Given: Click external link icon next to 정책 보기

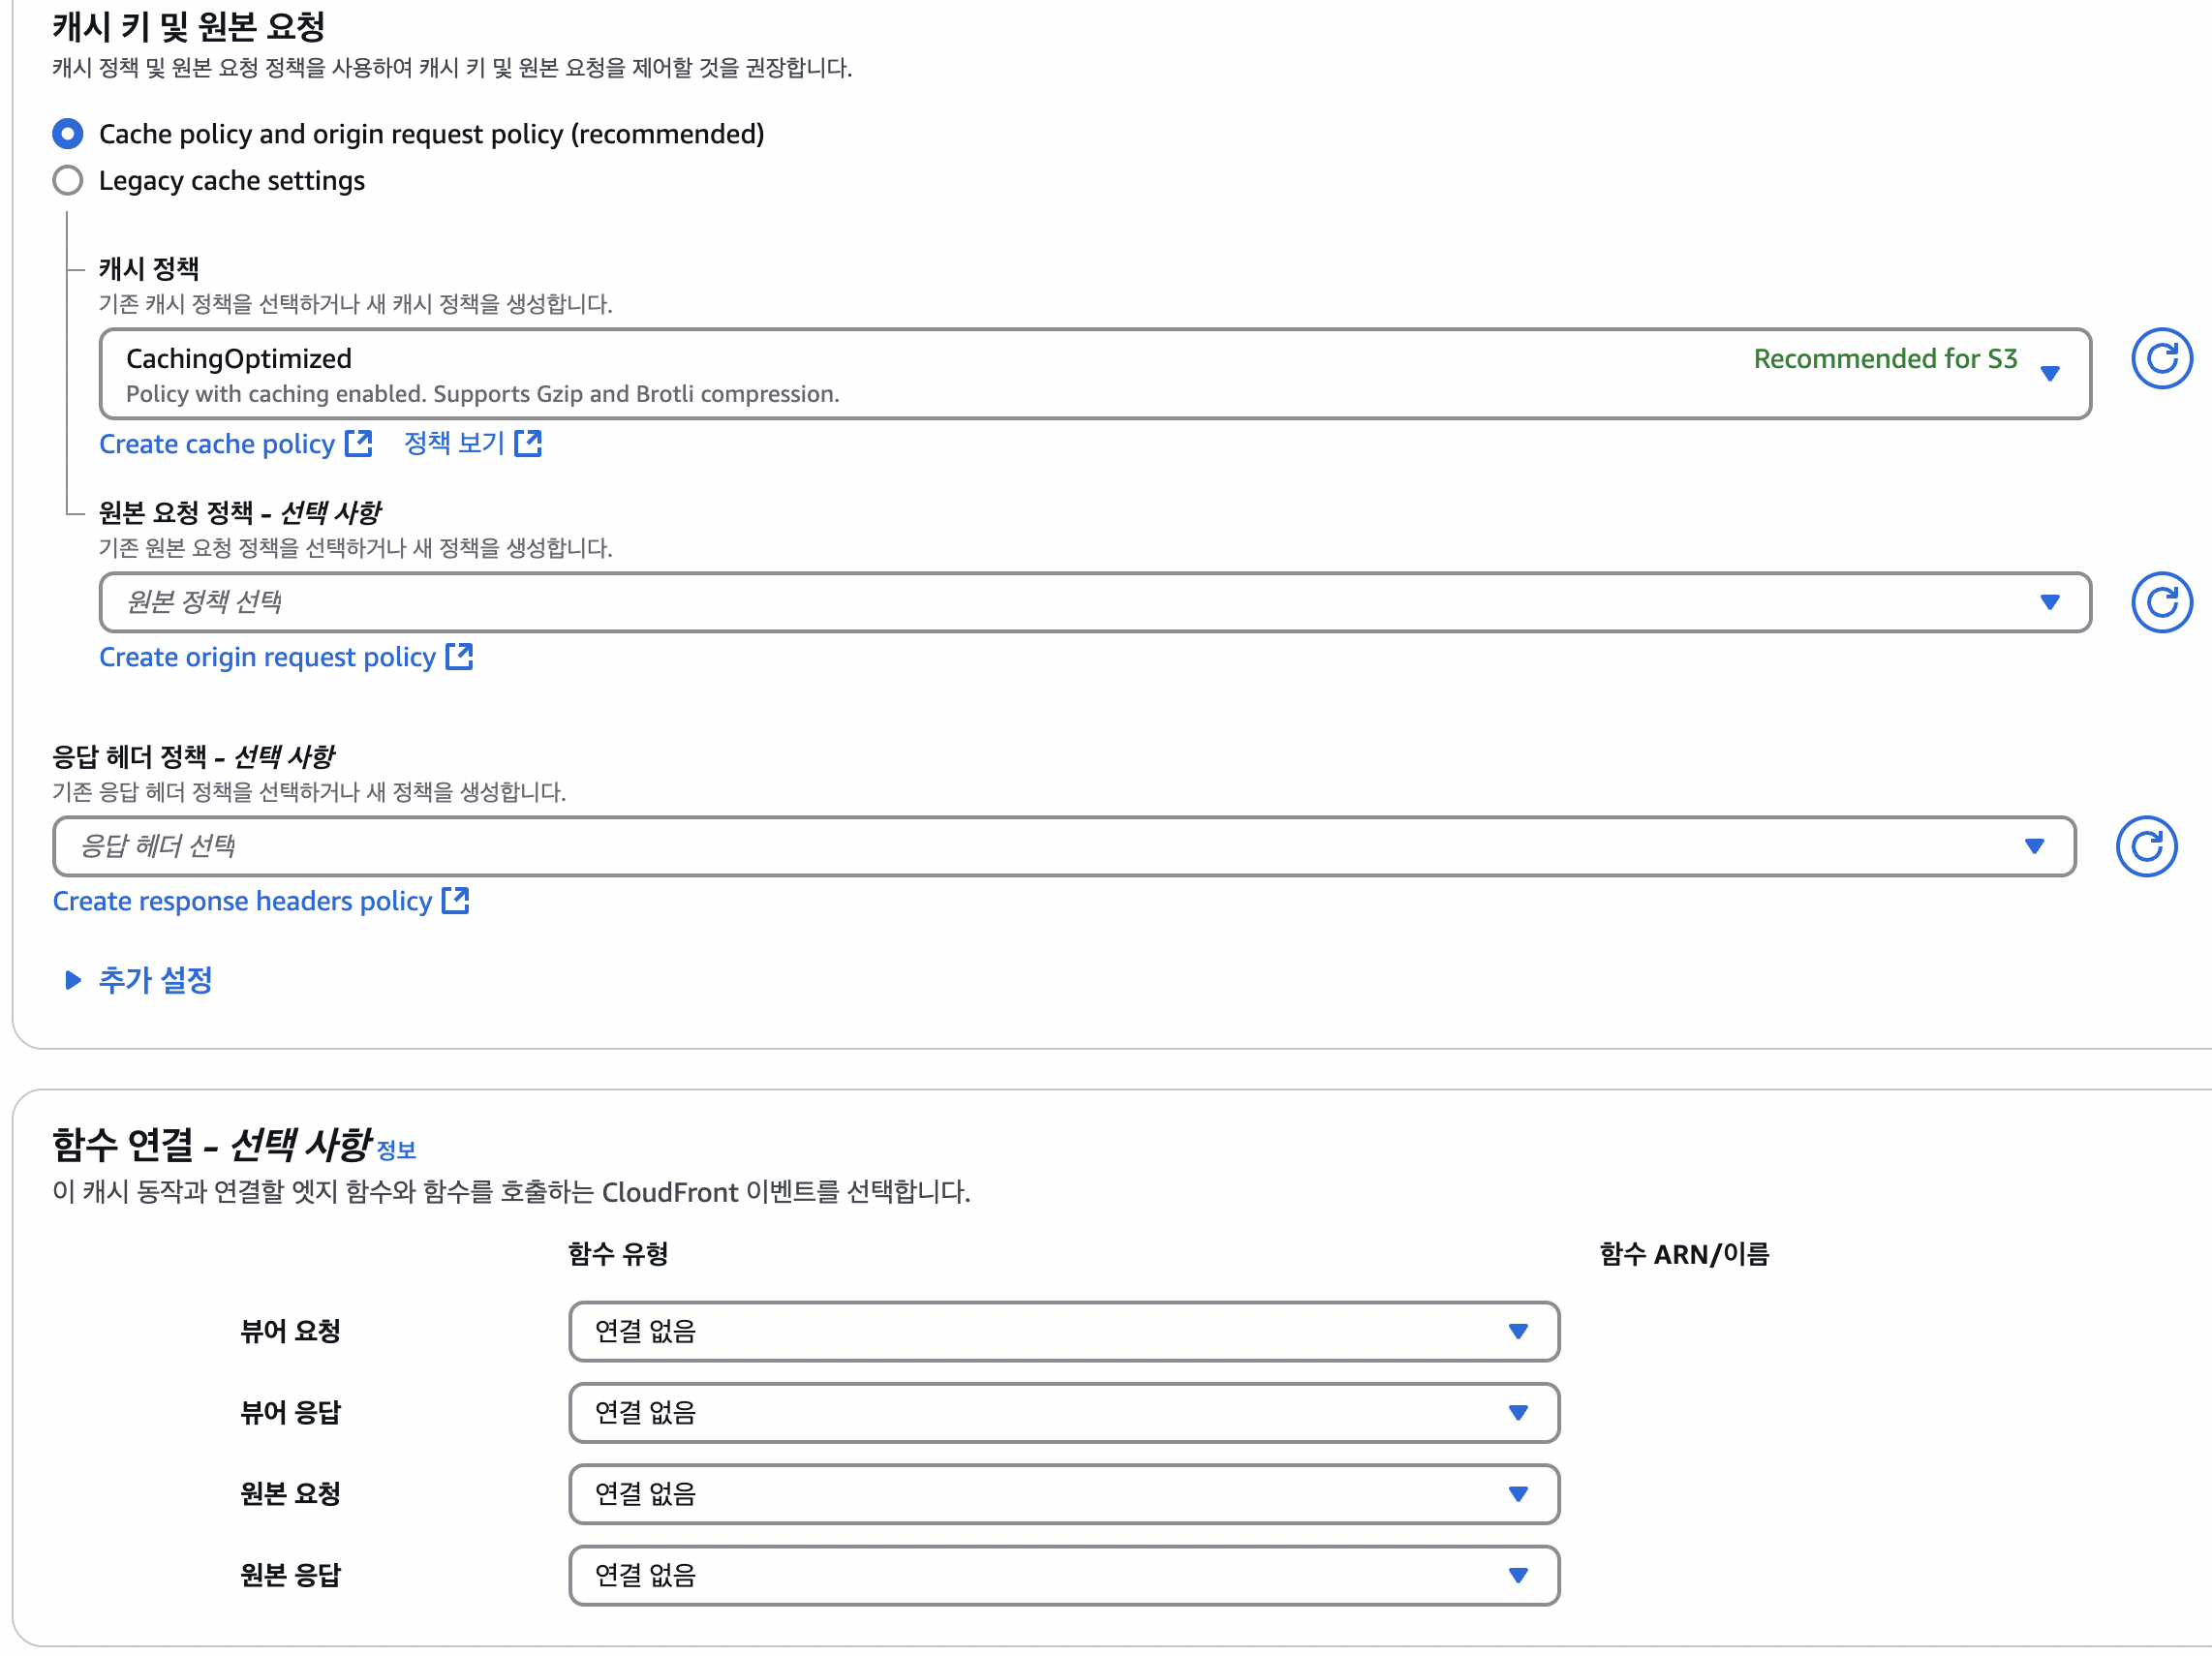Looking at the screenshot, I should [x=528, y=443].
